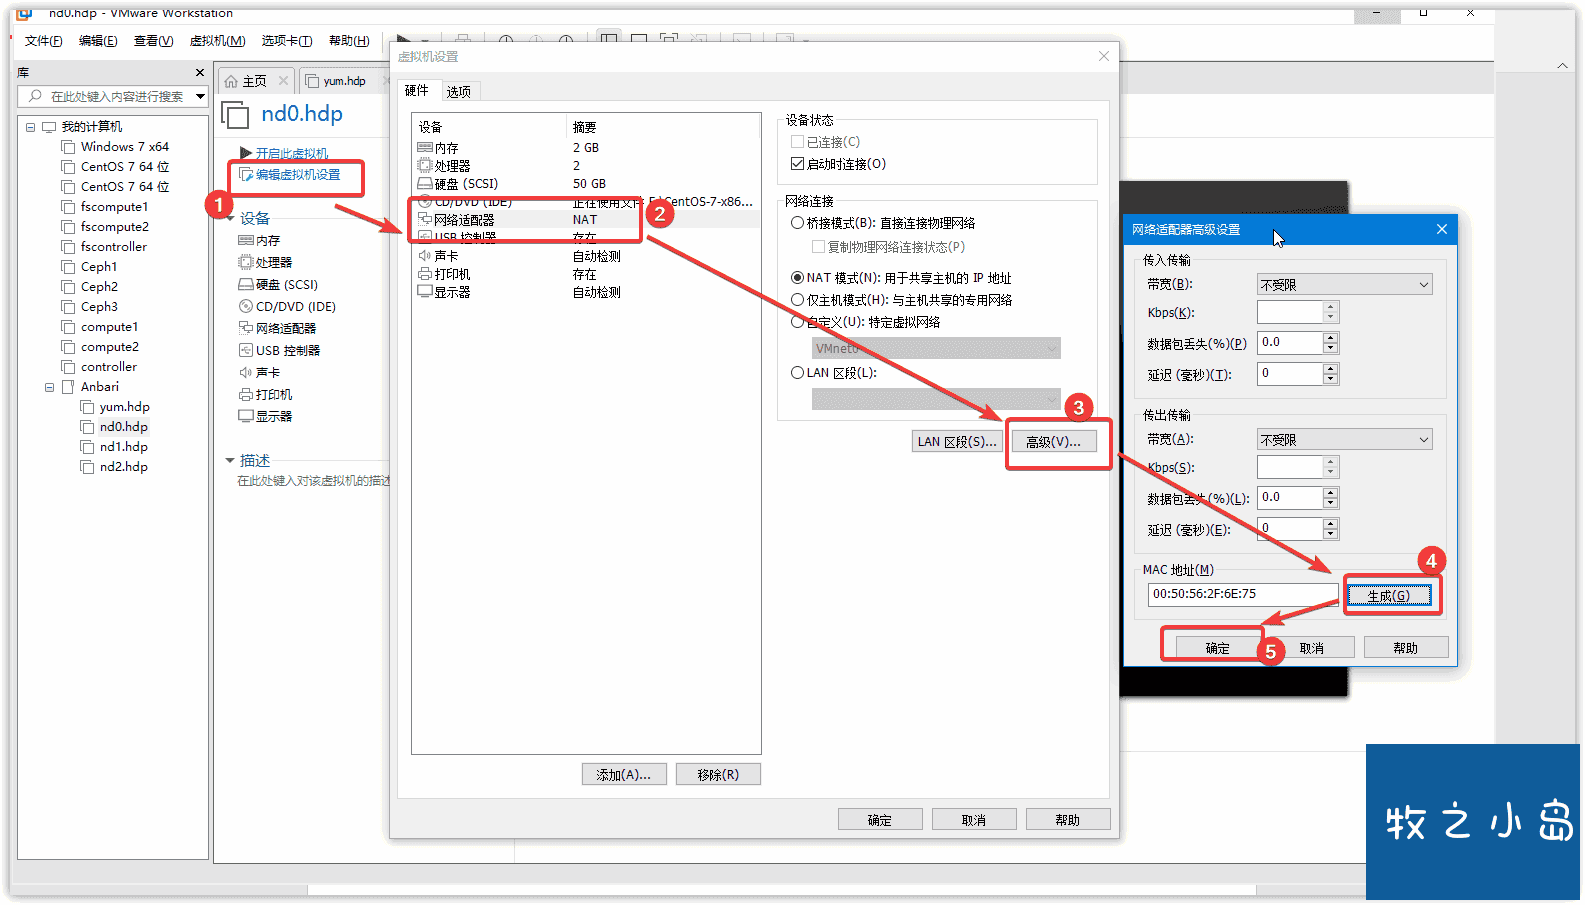Click the 高级(V)... button
The width and height of the screenshot is (1585, 905).
[1053, 441]
